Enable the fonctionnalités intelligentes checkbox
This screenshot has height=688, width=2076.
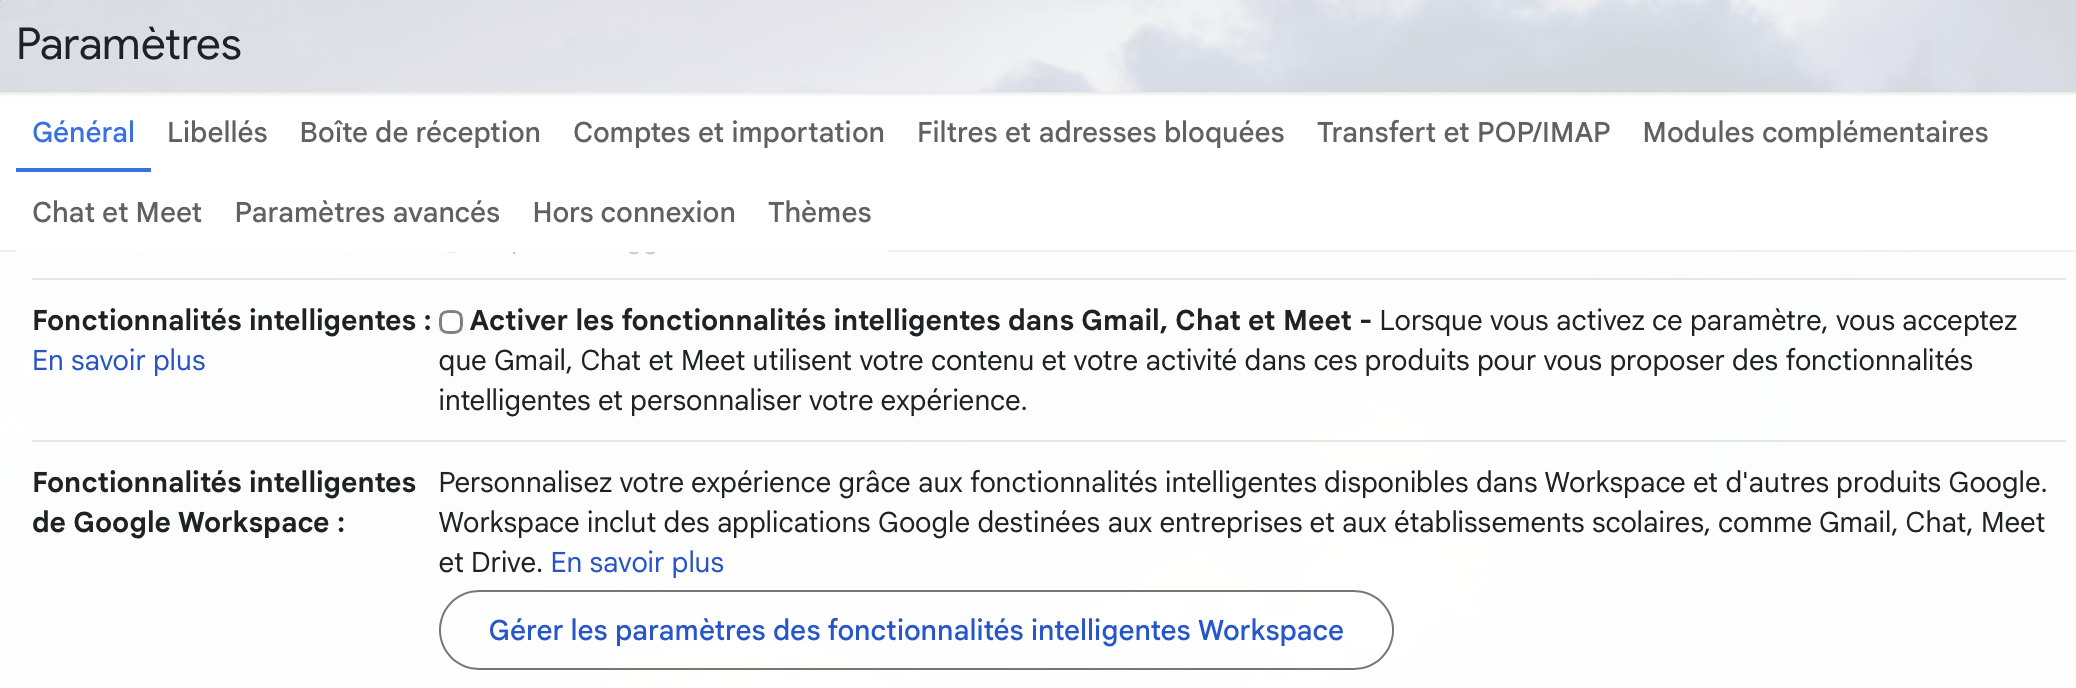point(451,322)
